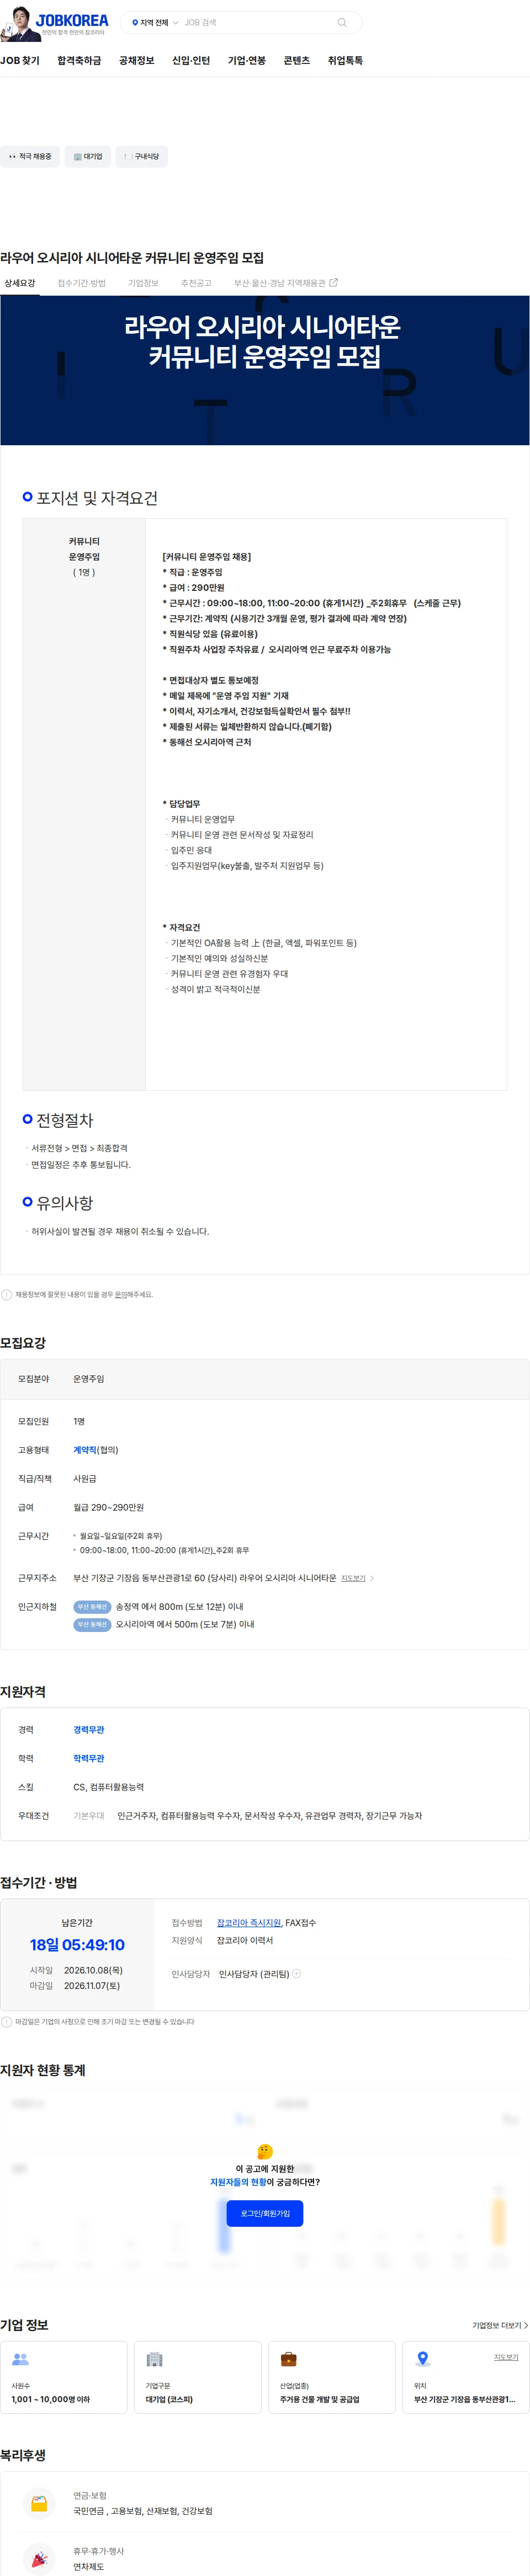Click the 포지션 및 자격요건 heading
The width and height of the screenshot is (530, 2576).
97,498
